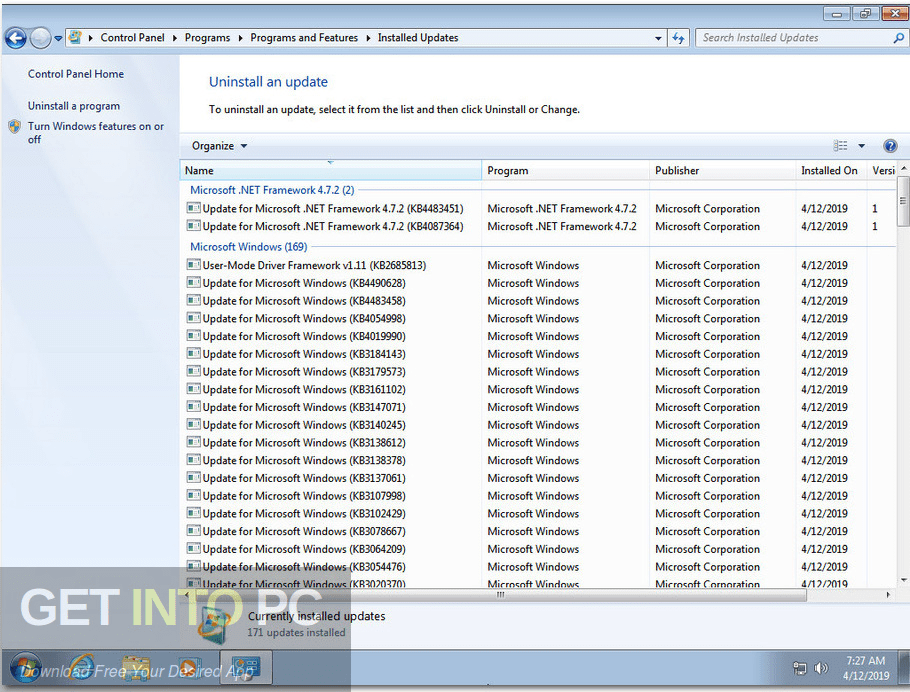This screenshot has height=692, width=910.
Task: Open Control Panel Home link
Action: 76,74
